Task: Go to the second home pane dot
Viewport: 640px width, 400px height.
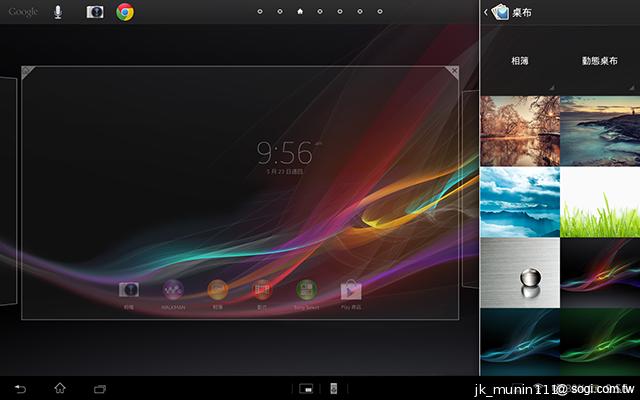Action: point(280,11)
